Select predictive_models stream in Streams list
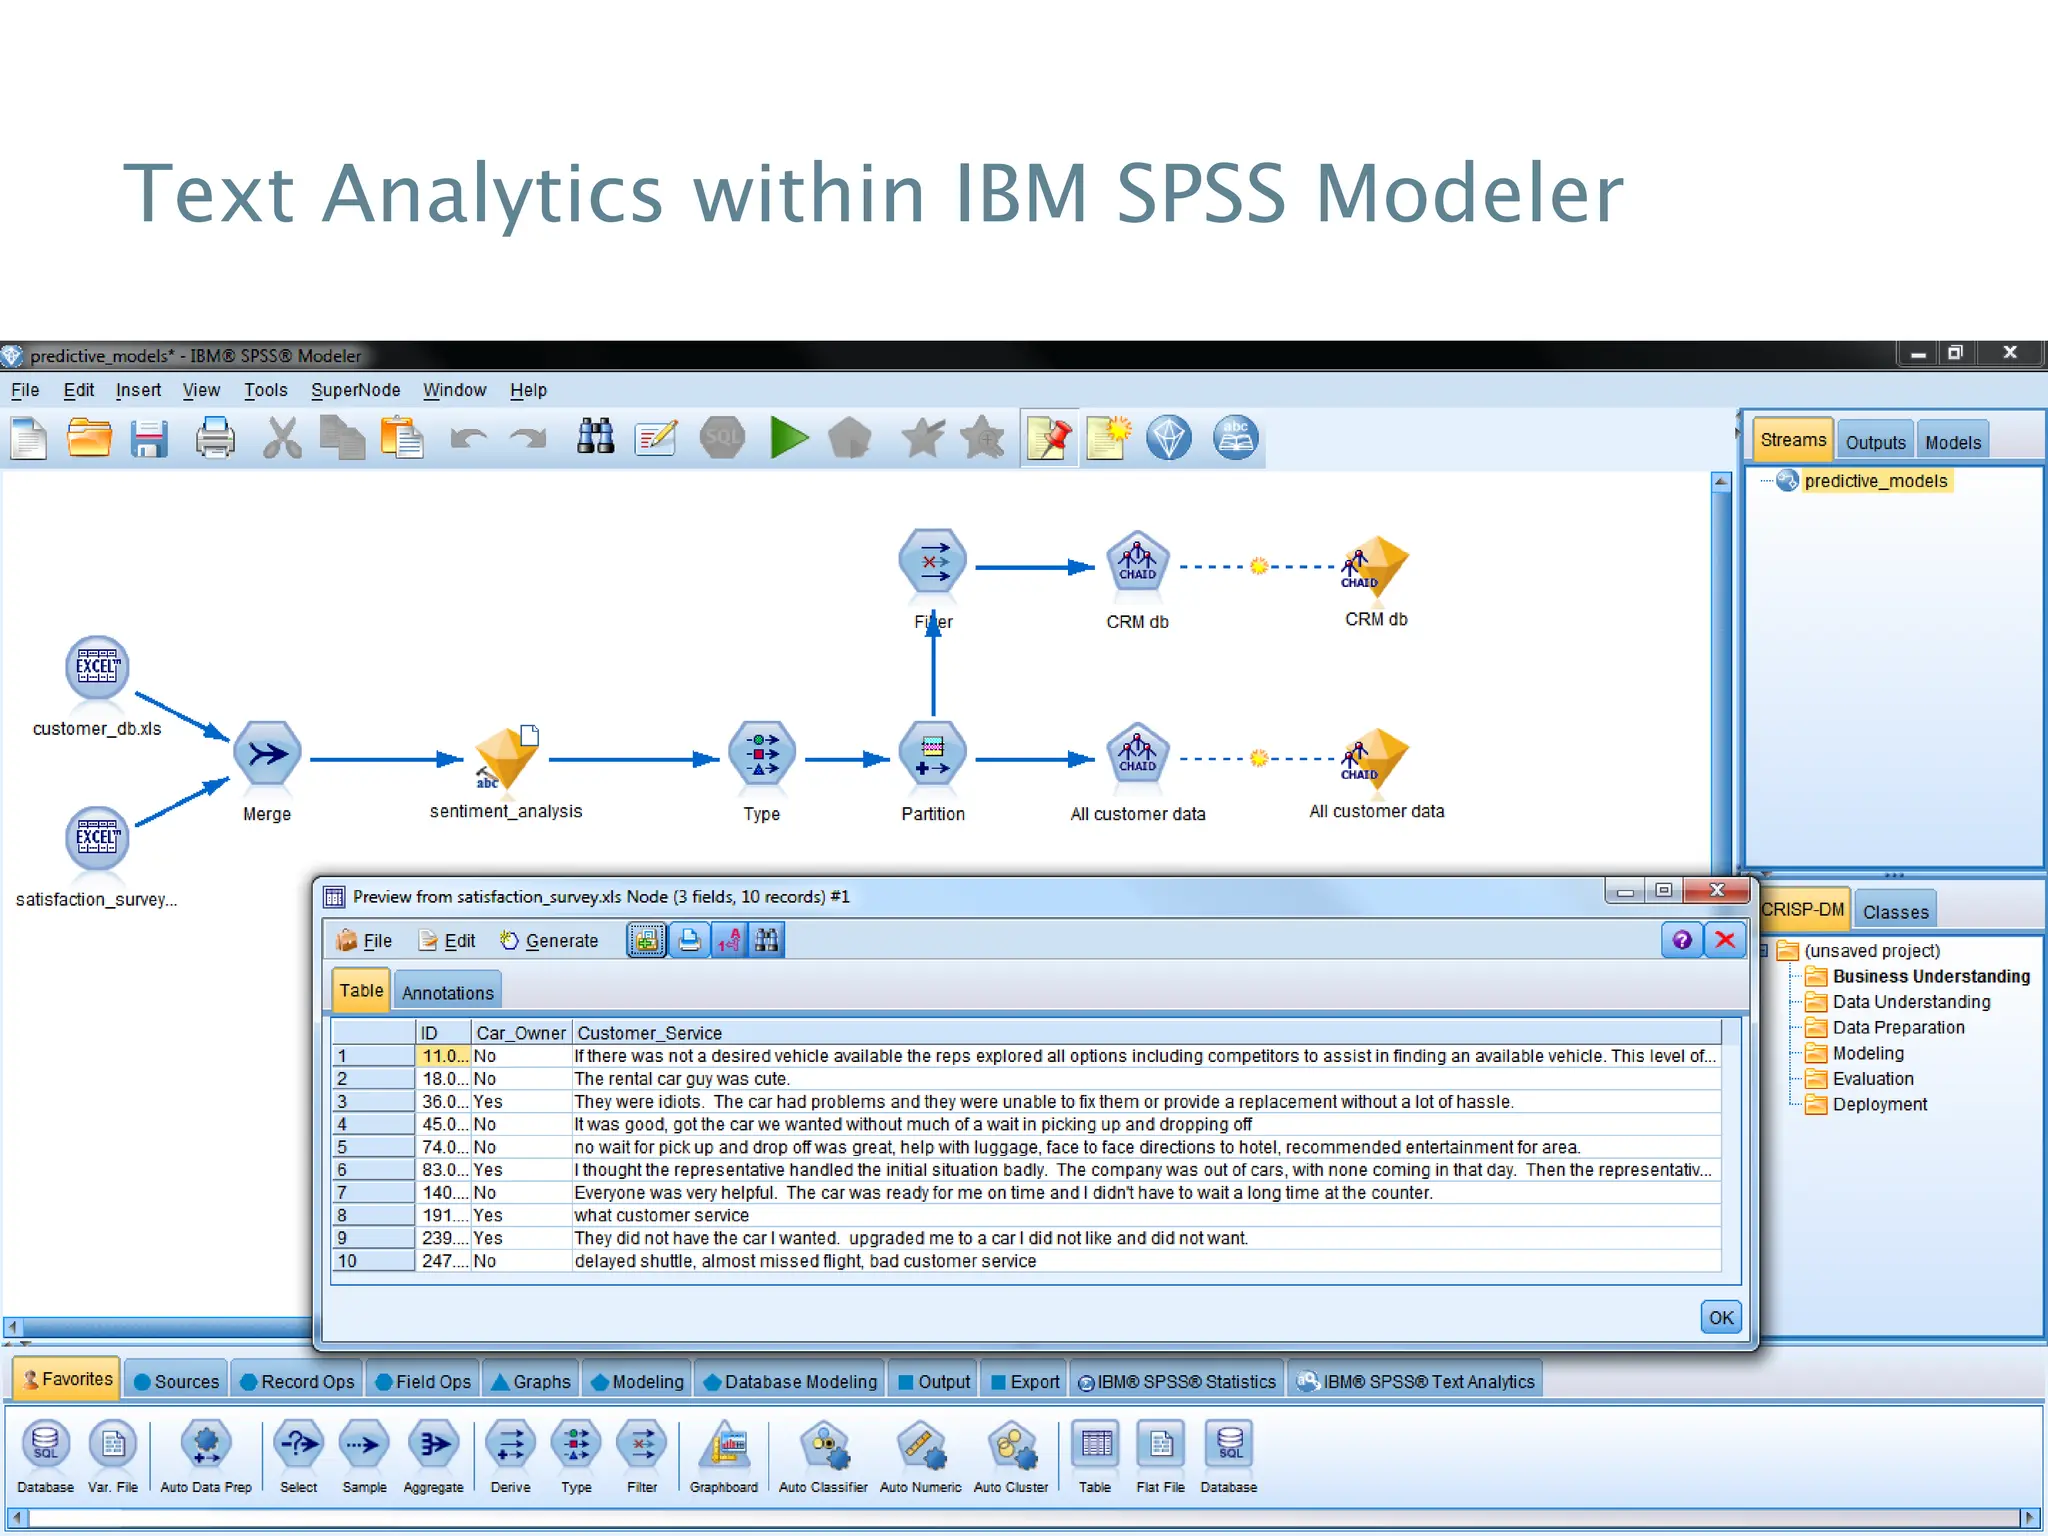Viewport: 2048px width, 1536px height. point(1875,481)
